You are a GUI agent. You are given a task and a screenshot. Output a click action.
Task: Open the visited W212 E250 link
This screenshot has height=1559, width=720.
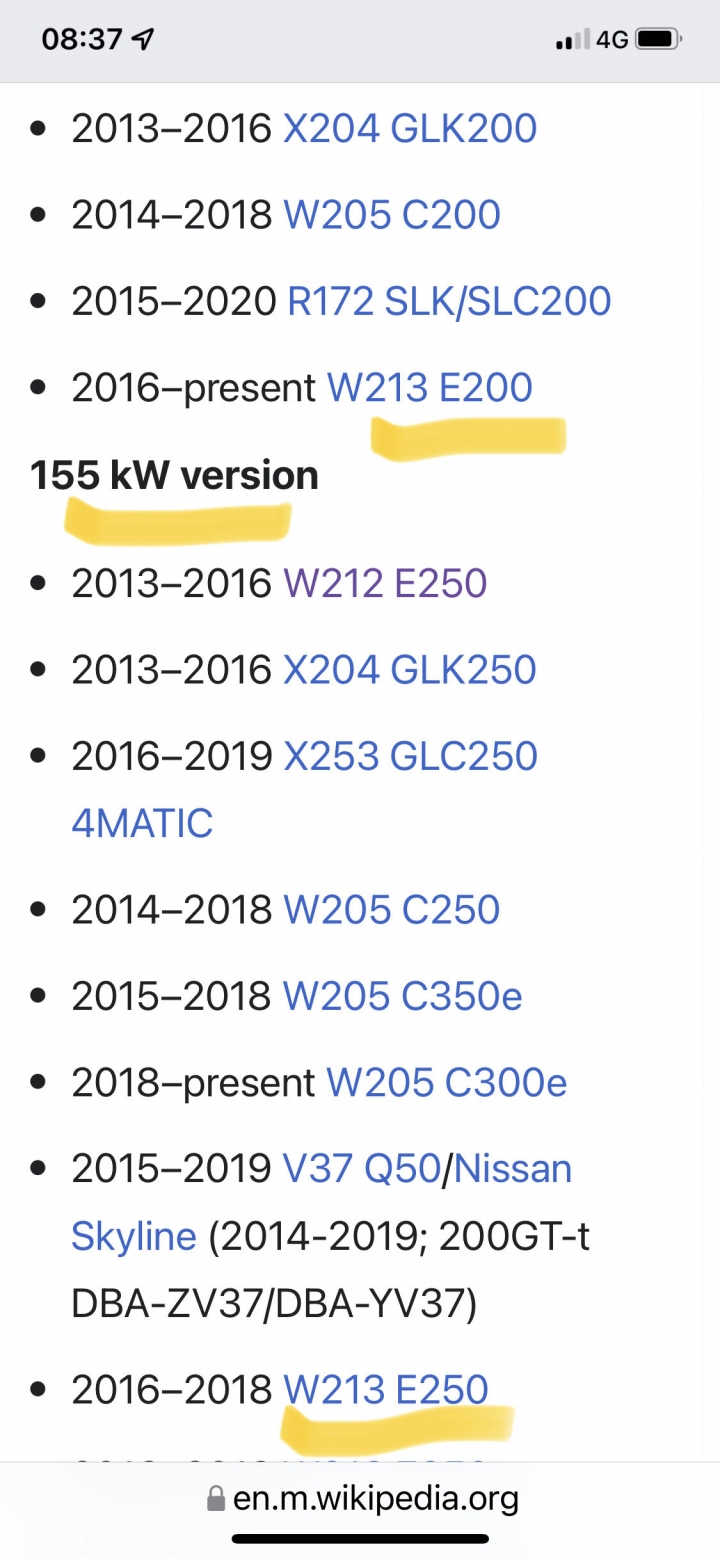385,583
